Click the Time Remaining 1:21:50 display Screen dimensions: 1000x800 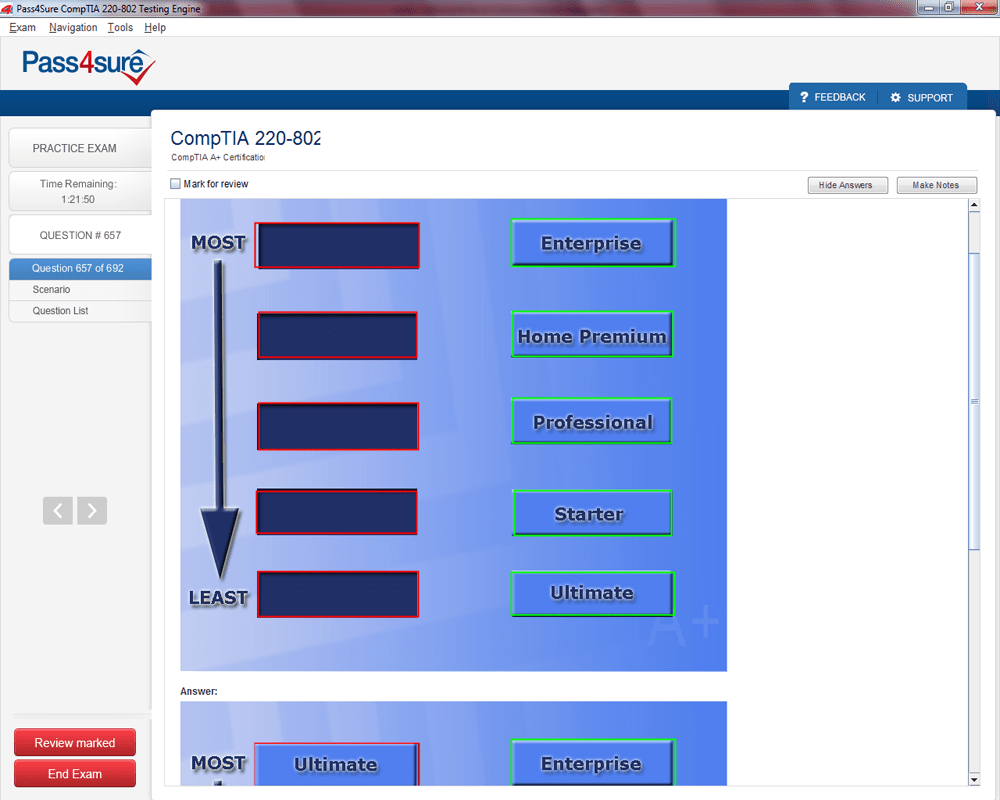tap(80, 191)
